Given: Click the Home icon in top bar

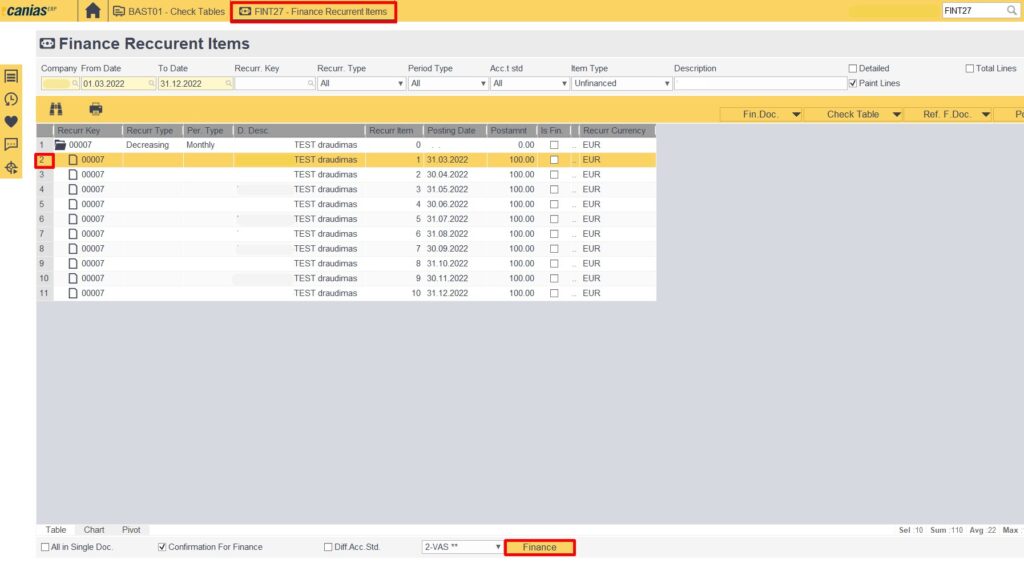Looking at the screenshot, I should 93,11.
